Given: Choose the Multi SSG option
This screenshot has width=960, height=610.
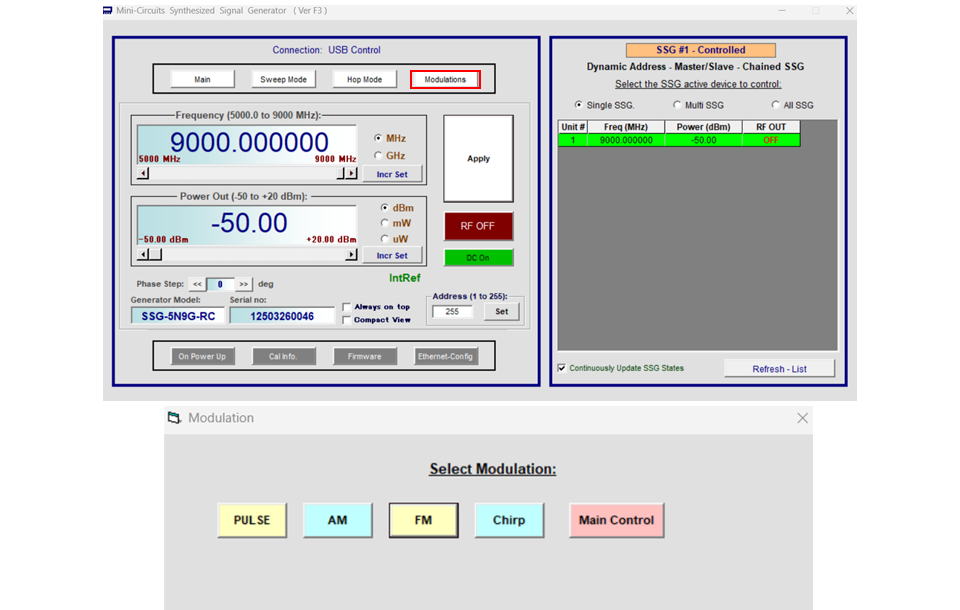Looking at the screenshot, I should 677,105.
